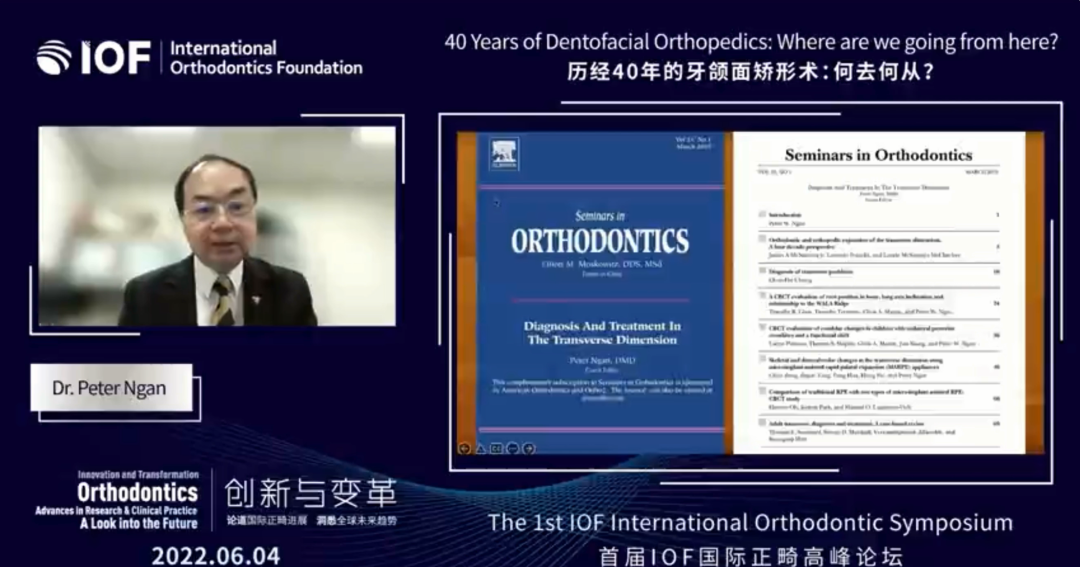Click 'Diagnosis And Treatment In The Transverse Dimension'
This screenshot has width=1080, height=567.
click(602, 333)
